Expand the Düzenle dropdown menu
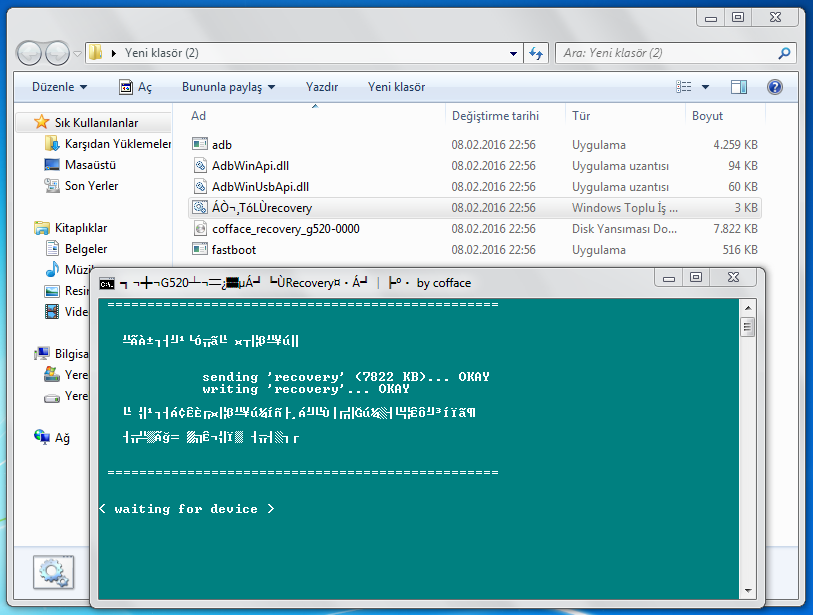The image size is (813, 615). pyautogui.click(x=59, y=87)
